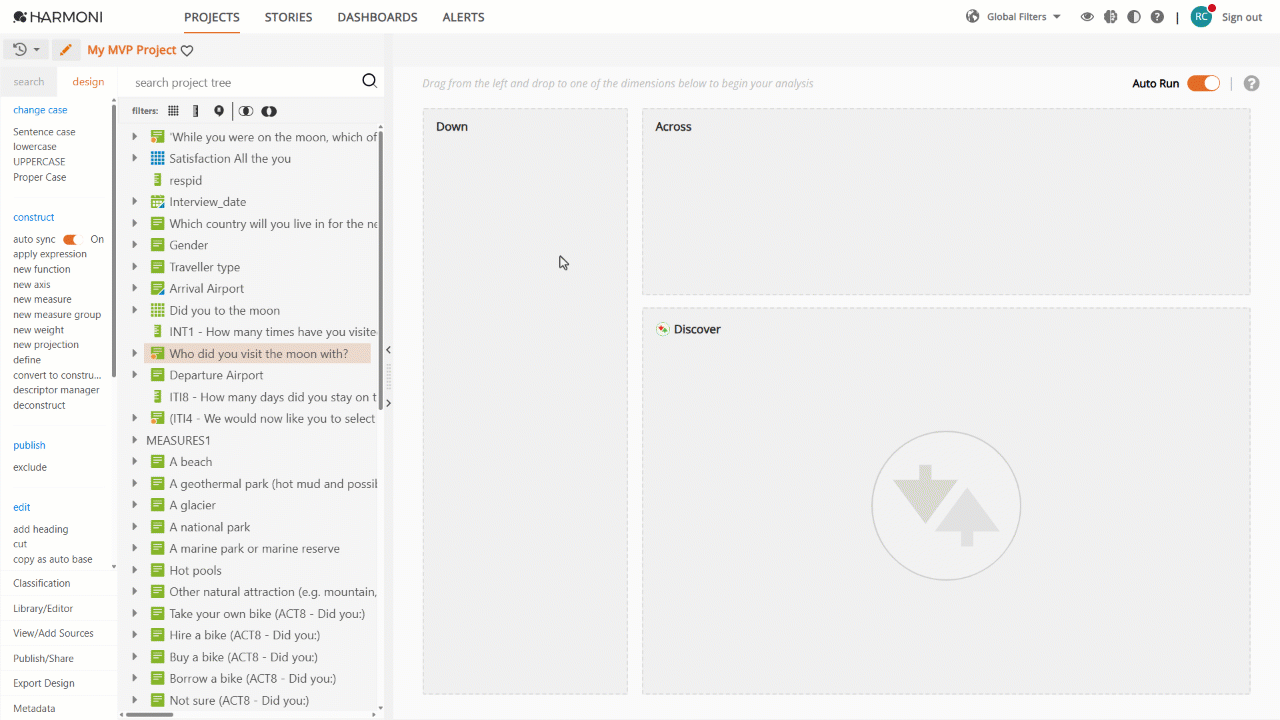
Task: Click the brain icon in header
Action: tap(1110, 17)
